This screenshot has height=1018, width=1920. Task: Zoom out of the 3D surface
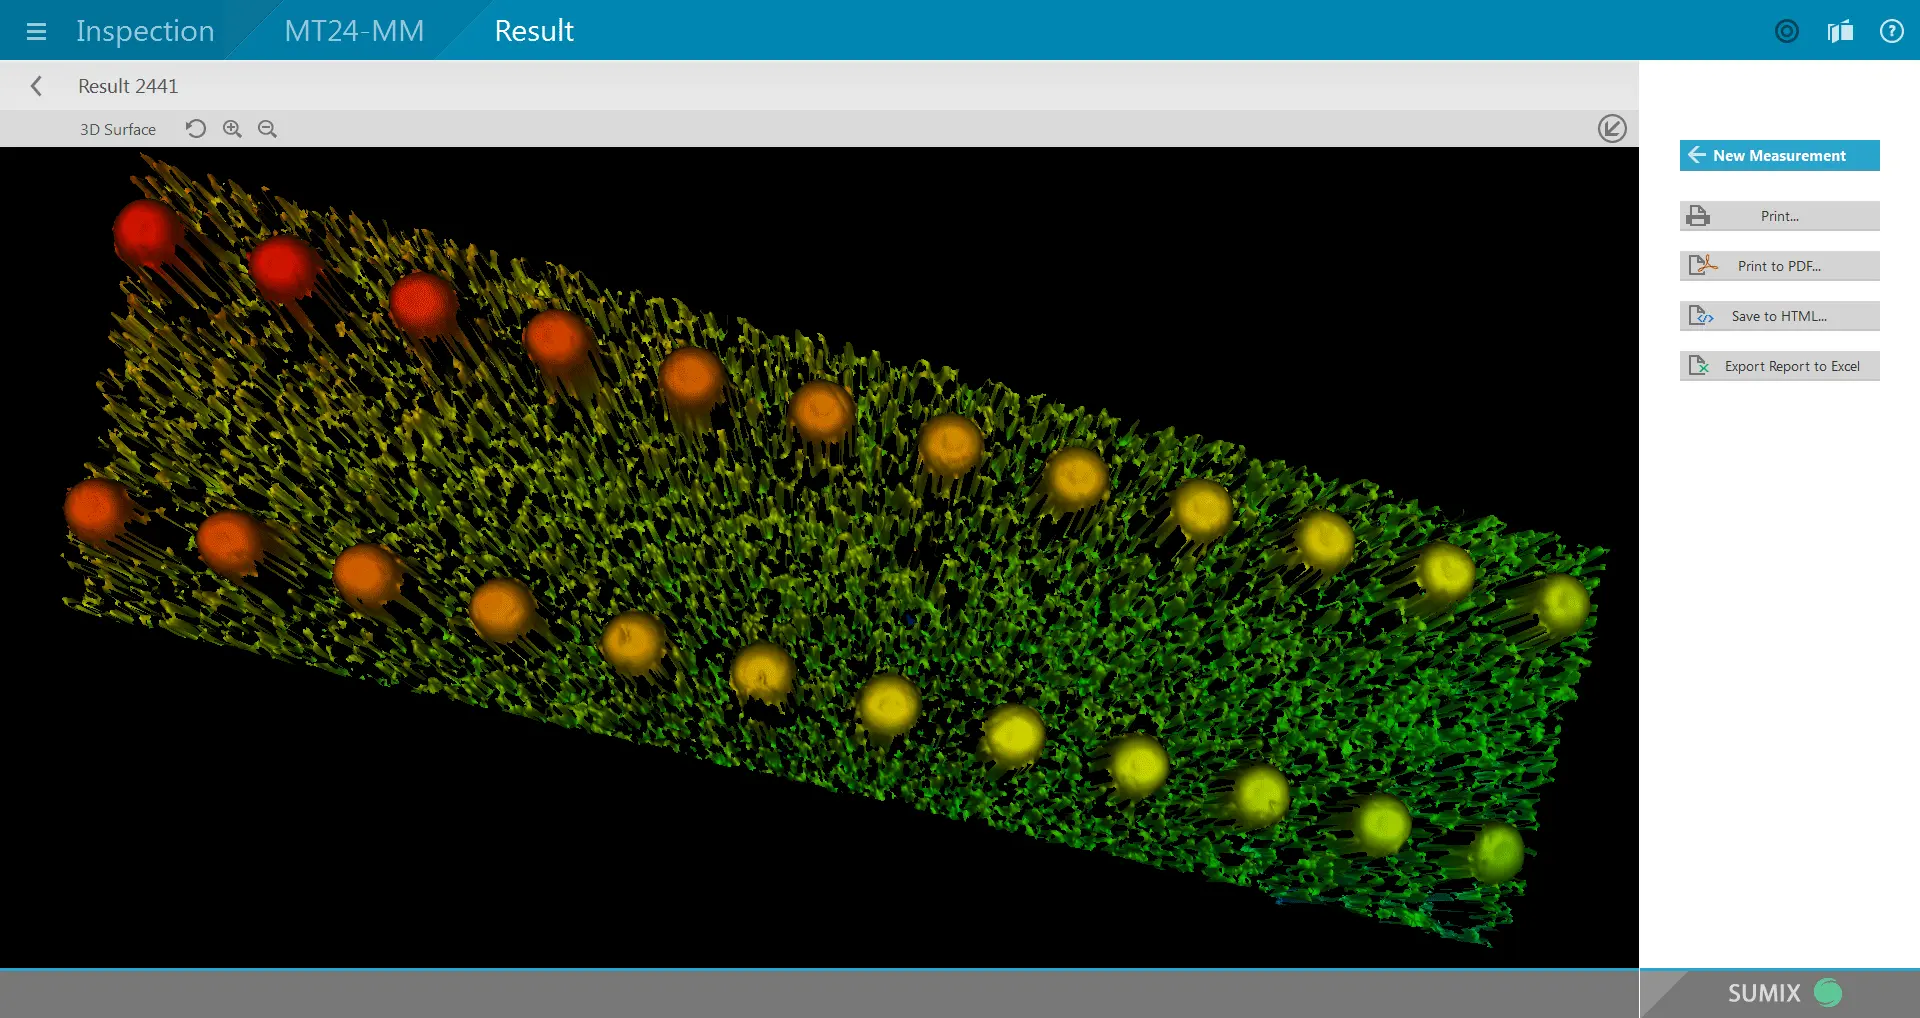coord(267,129)
